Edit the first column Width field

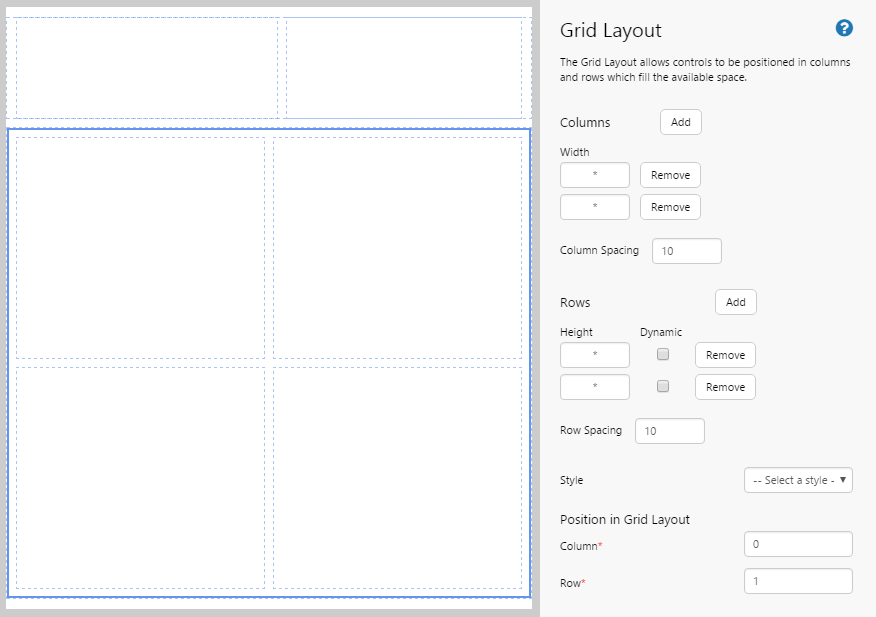pyautogui.click(x=595, y=175)
